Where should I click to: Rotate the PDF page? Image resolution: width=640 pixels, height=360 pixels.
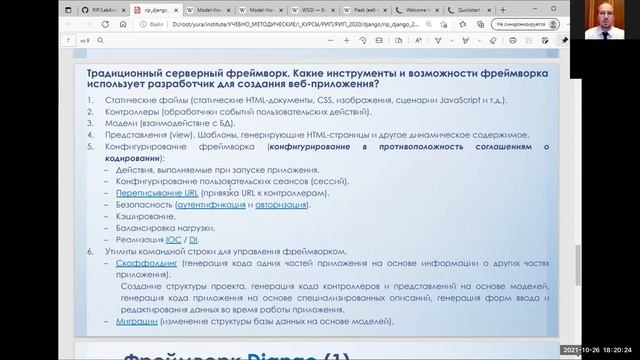coord(363,40)
